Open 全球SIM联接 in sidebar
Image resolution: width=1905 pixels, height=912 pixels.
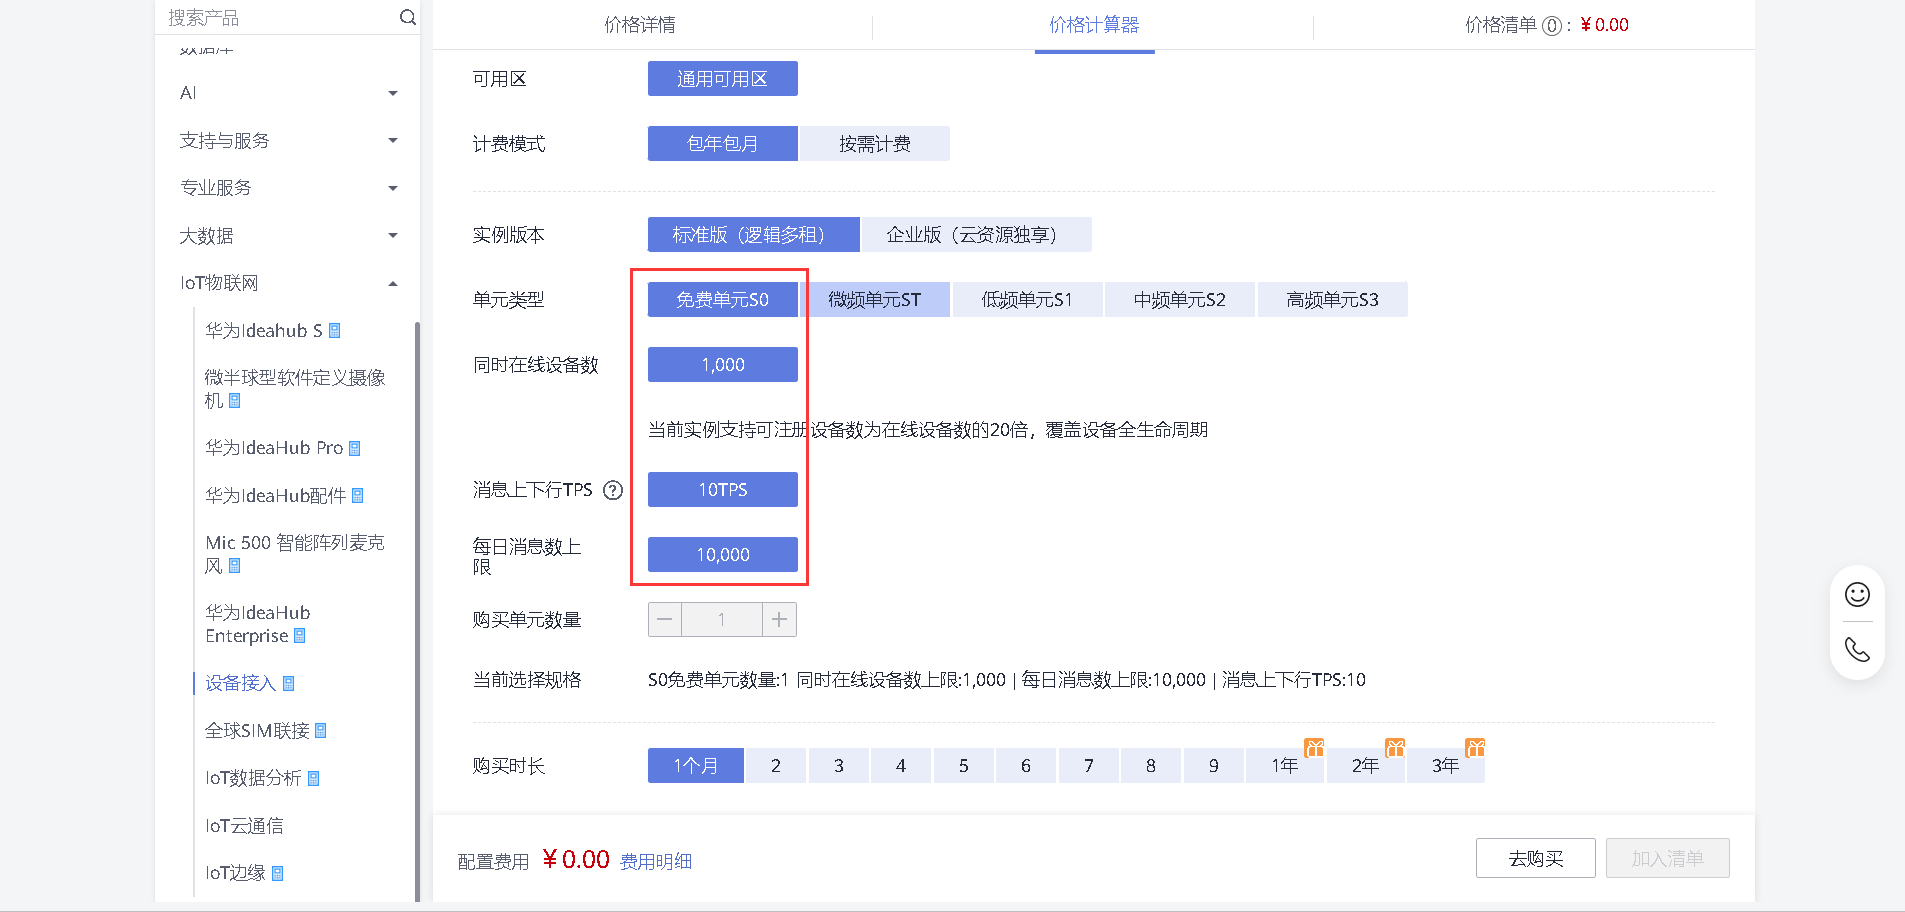(258, 731)
